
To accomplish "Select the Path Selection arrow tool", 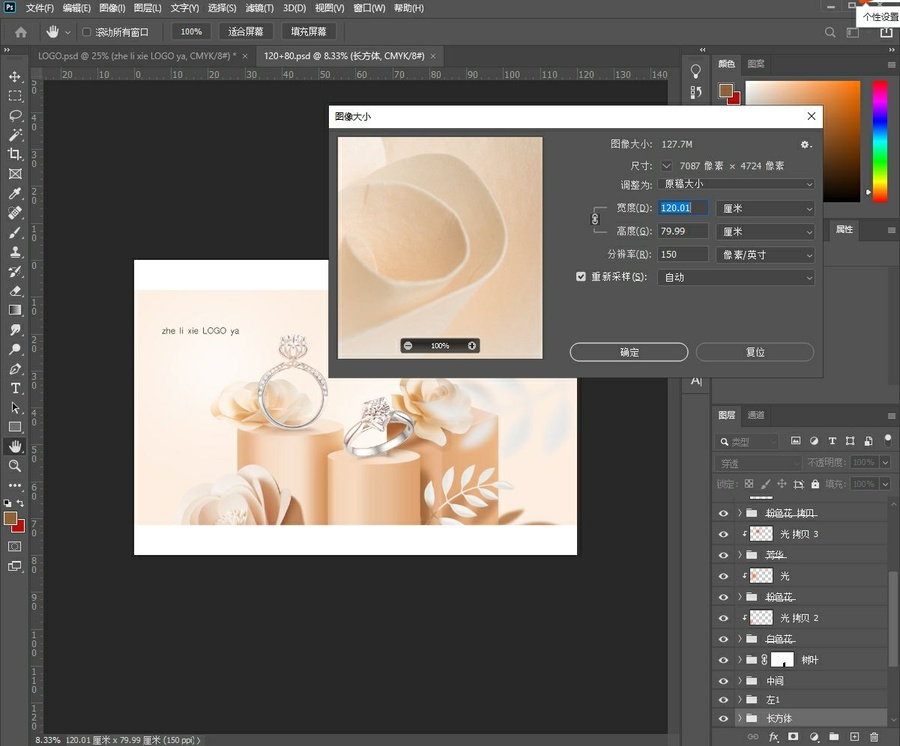I will 15,408.
